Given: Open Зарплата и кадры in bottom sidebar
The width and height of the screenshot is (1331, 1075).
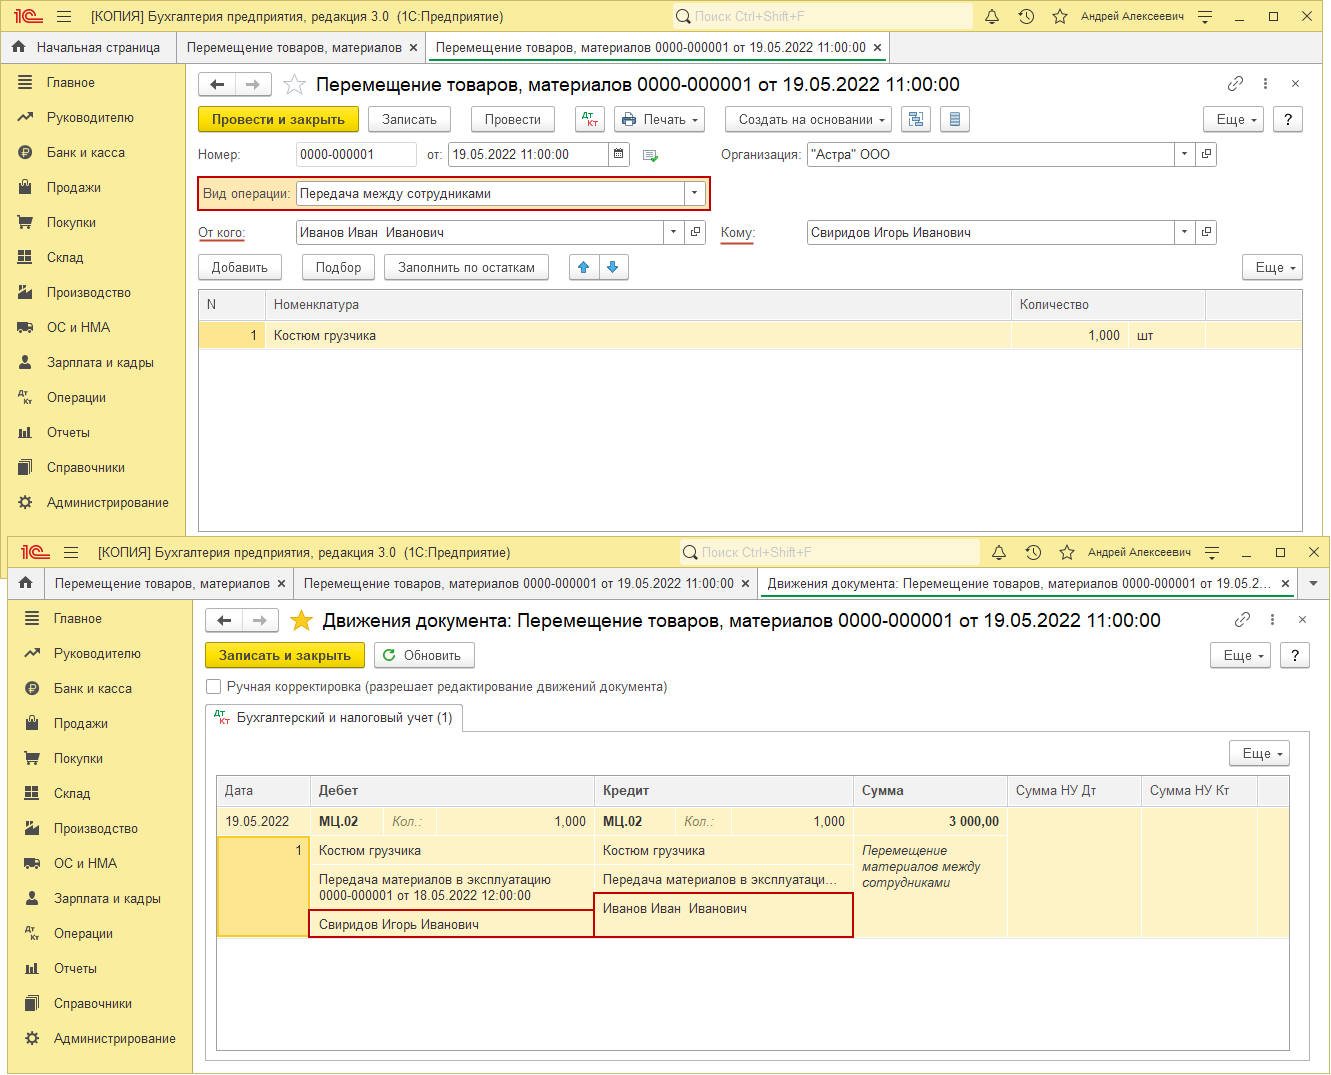Looking at the screenshot, I should point(107,899).
